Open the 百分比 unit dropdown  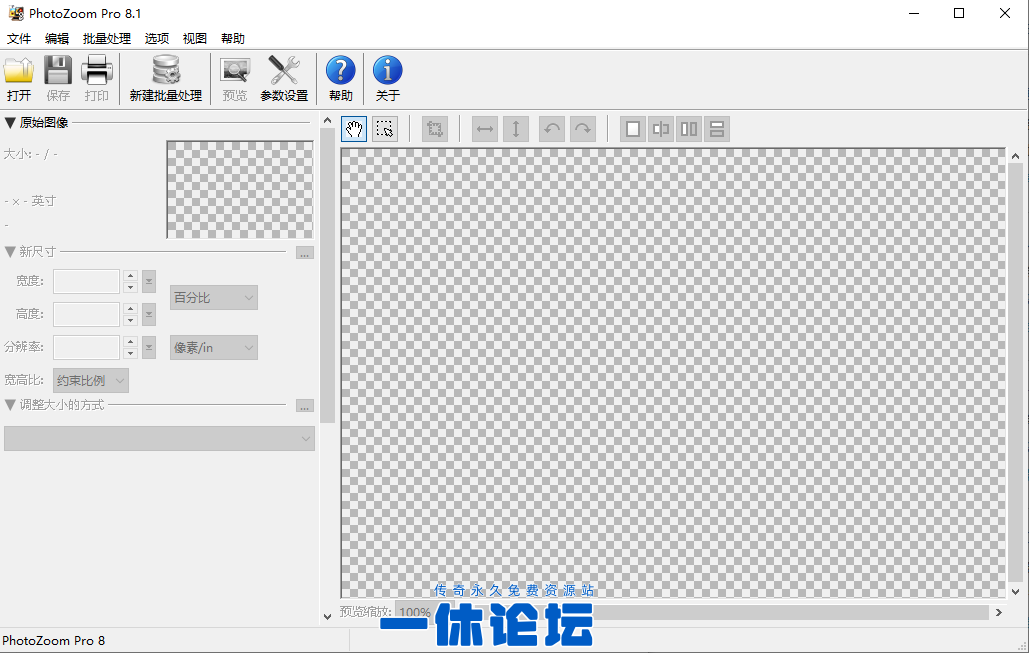point(214,297)
